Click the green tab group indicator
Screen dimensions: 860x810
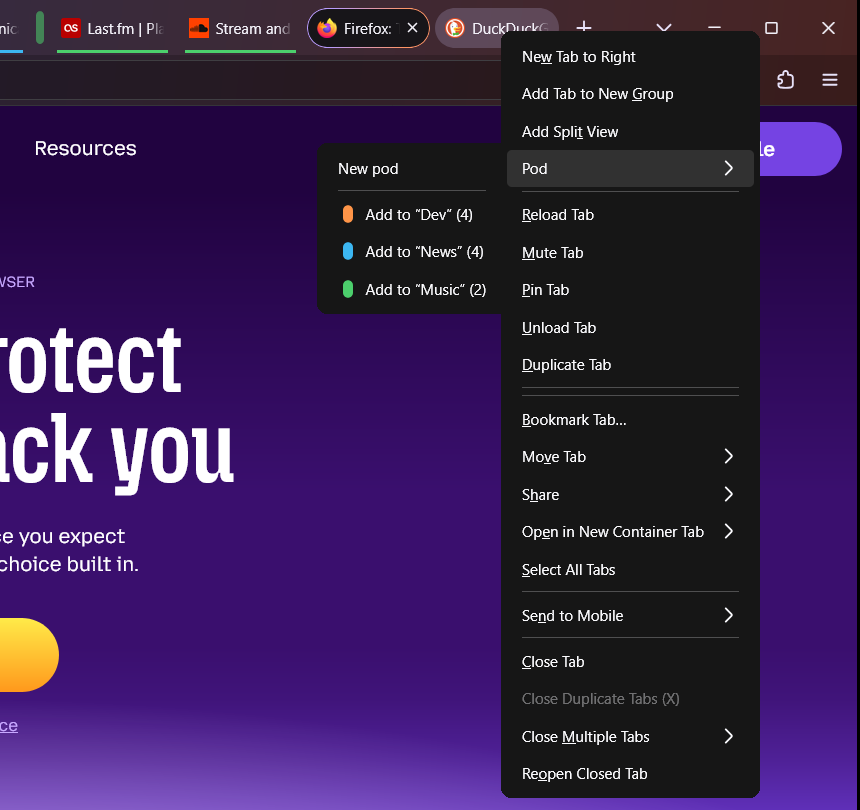point(39,27)
